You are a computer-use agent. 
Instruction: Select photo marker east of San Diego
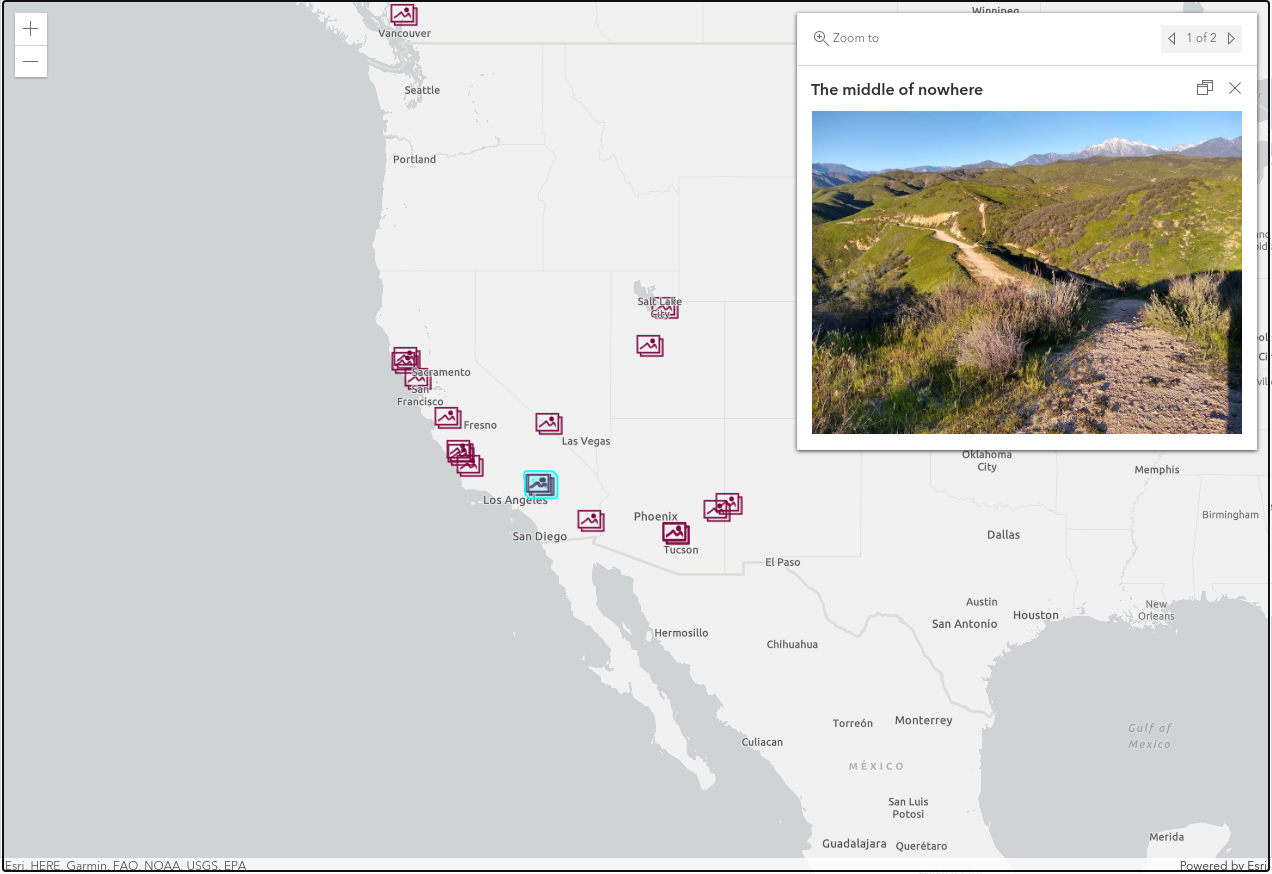(590, 521)
